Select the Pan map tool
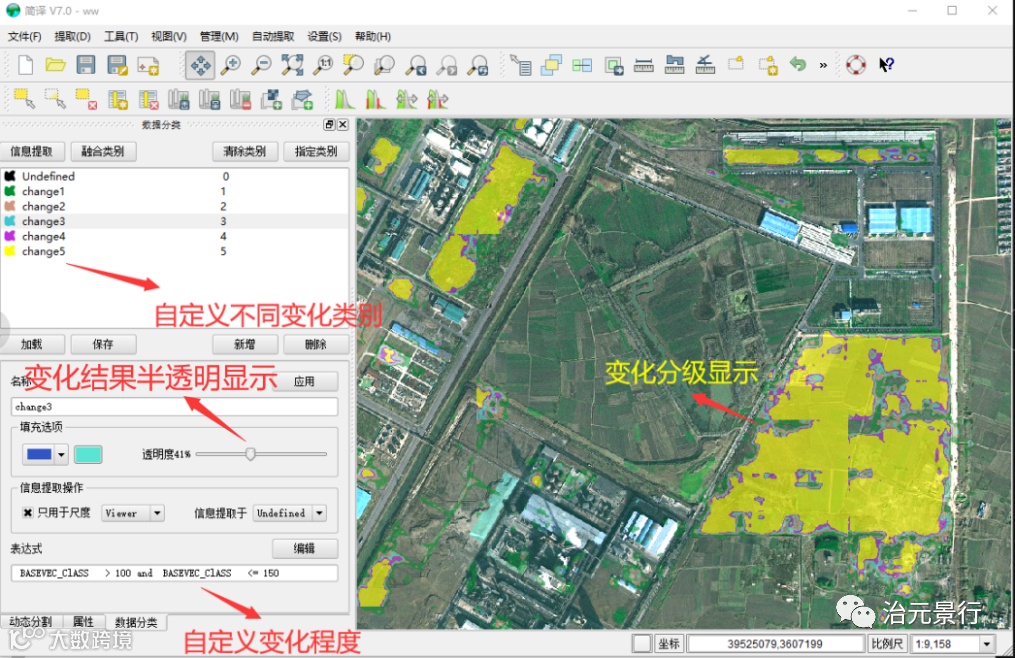Image resolution: width=1015 pixels, height=658 pixels. point(200,65)
